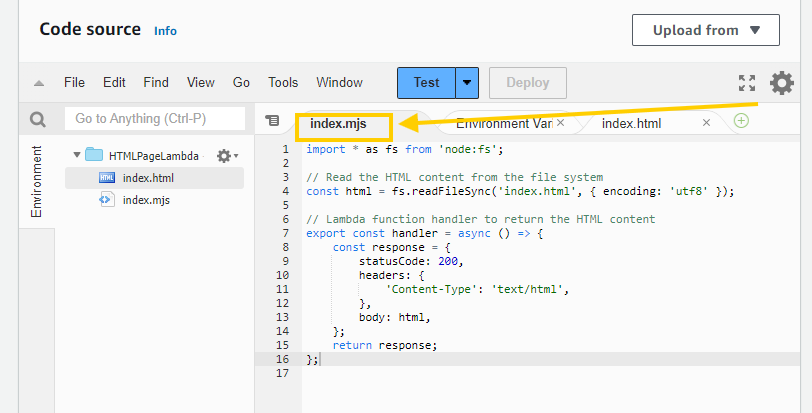This screenshot has width=812, height=413.
Task: Collapse the HTMLPageLambda folder
Action: click(77, 156)
